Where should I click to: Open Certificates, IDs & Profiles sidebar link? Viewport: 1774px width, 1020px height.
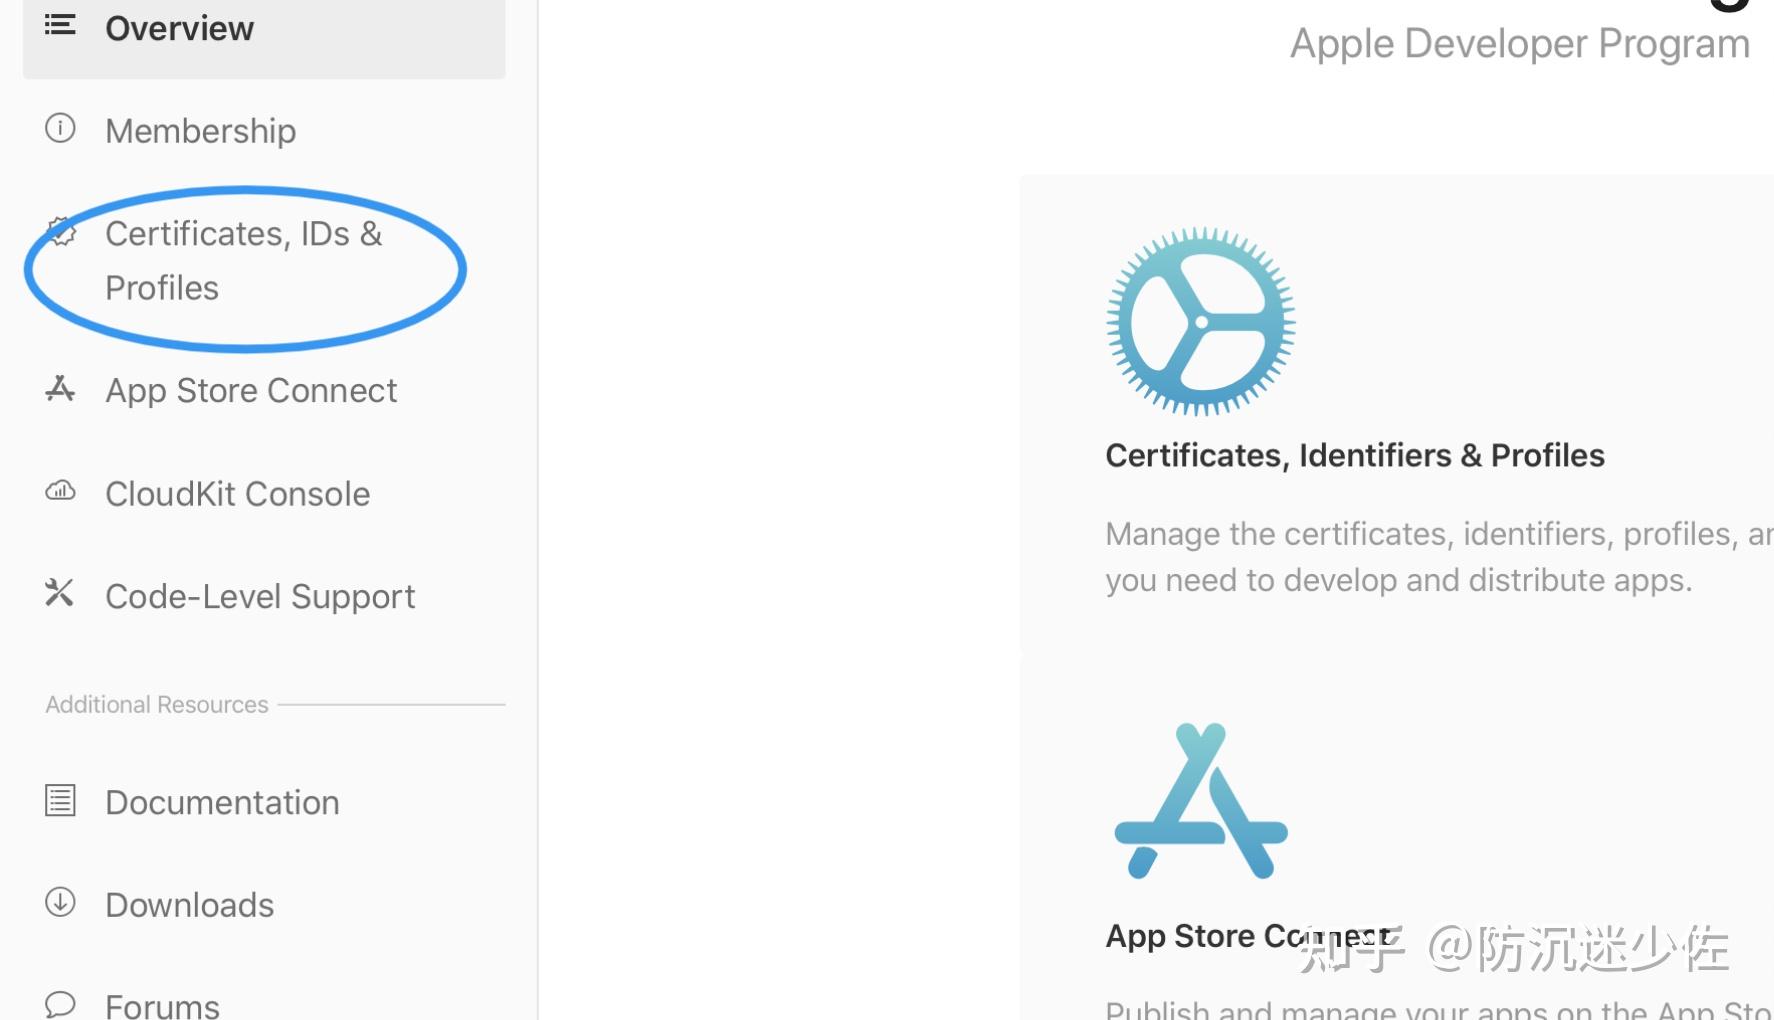click(x=244, y=260)
